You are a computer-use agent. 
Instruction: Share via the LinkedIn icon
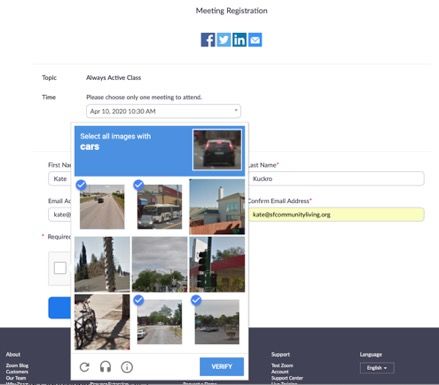(x=239, y=40)
